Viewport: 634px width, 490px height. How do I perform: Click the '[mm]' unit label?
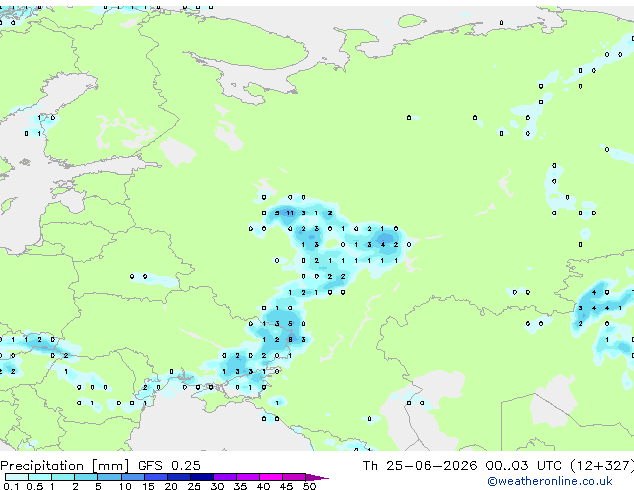tap(110, 466)
